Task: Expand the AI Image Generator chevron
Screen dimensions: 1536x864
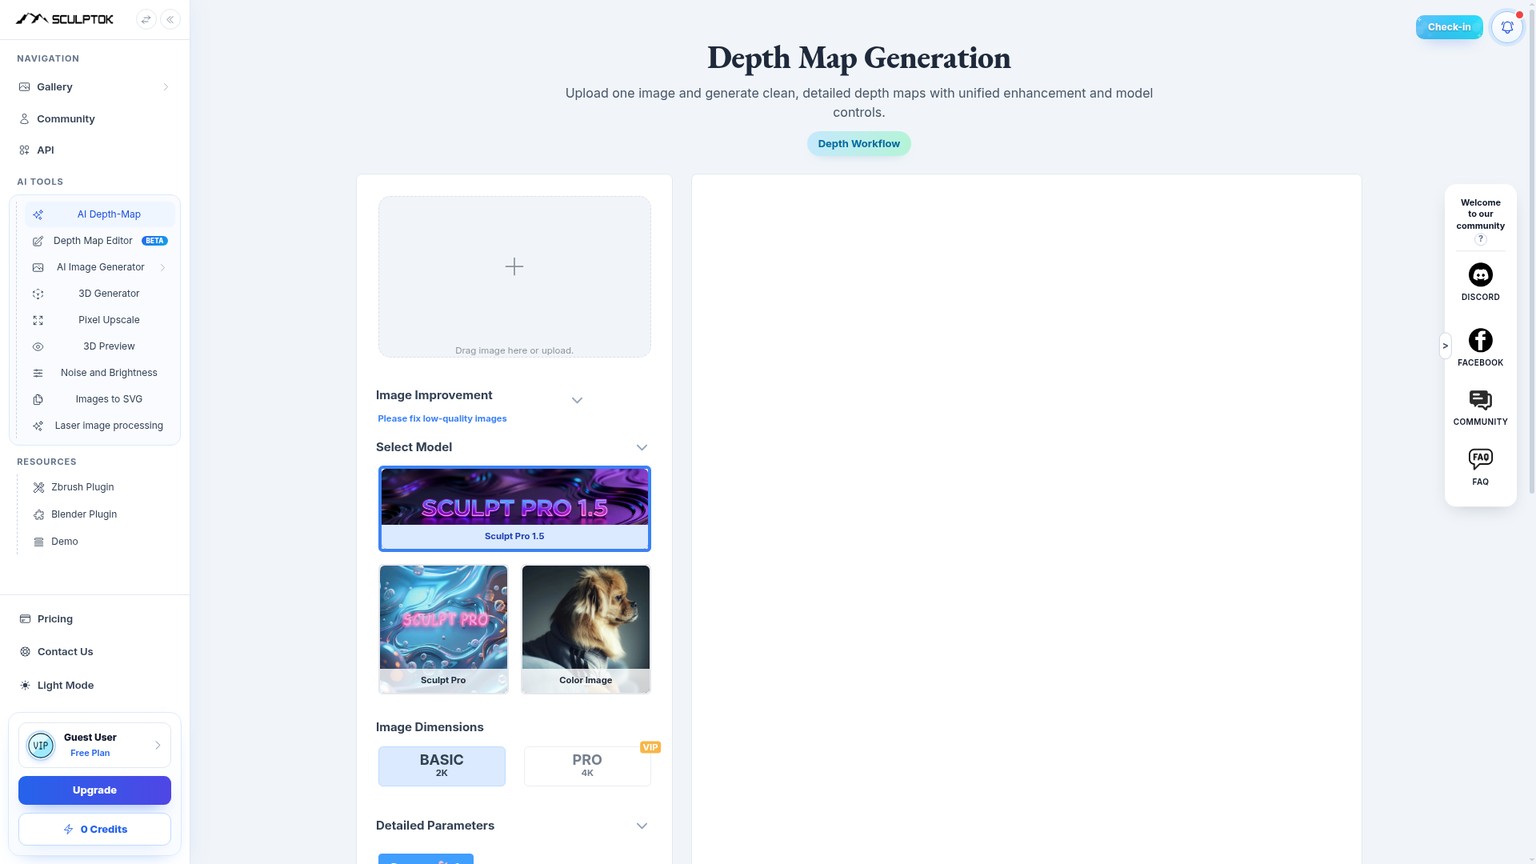Action: (162, 267)
